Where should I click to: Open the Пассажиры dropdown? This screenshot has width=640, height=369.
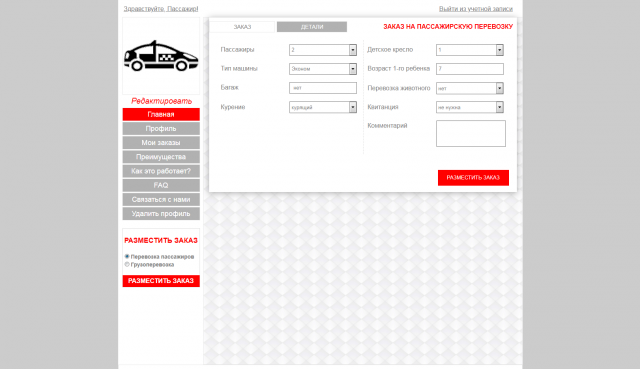[x=323, y=50]
